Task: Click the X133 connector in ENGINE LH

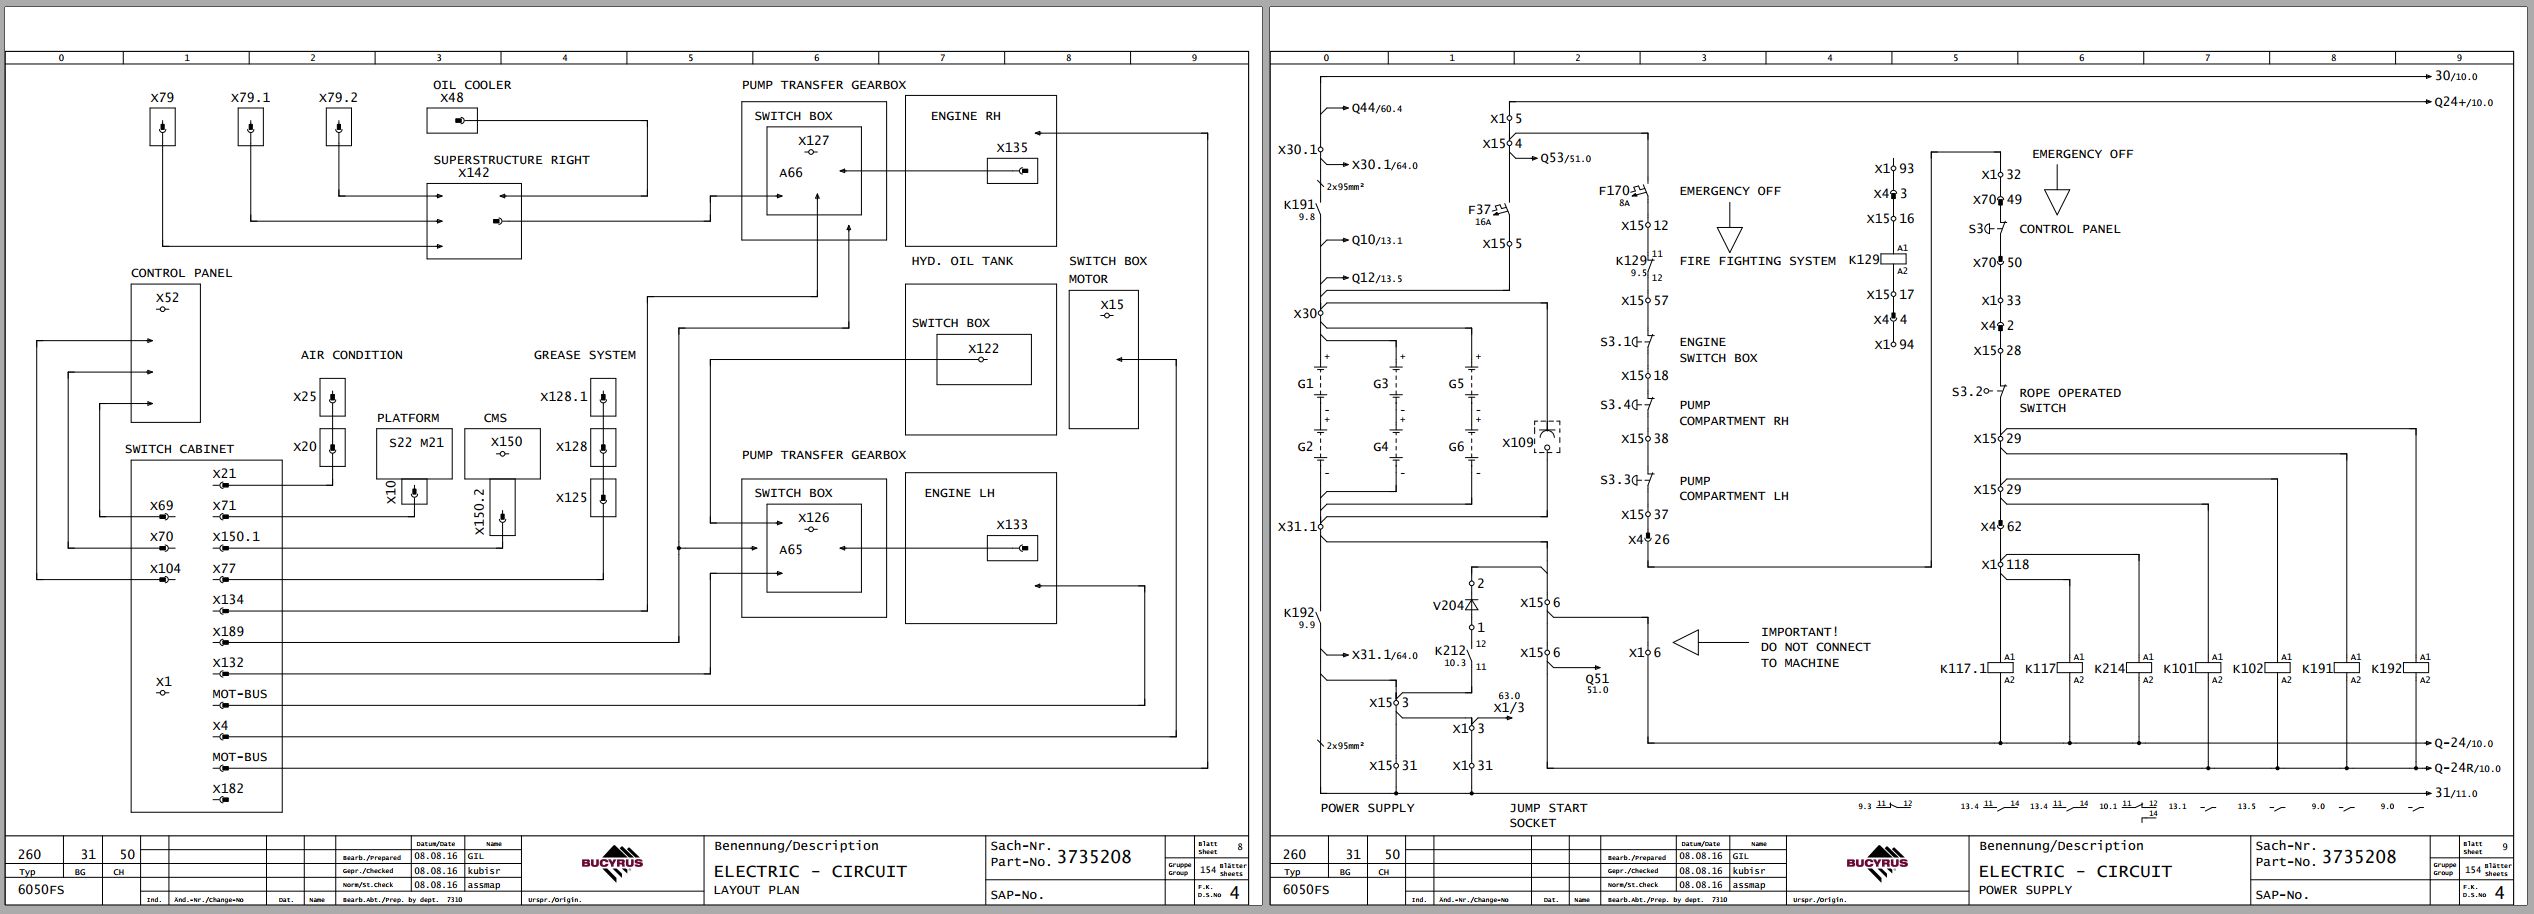Action: [x=1011, y=548]
